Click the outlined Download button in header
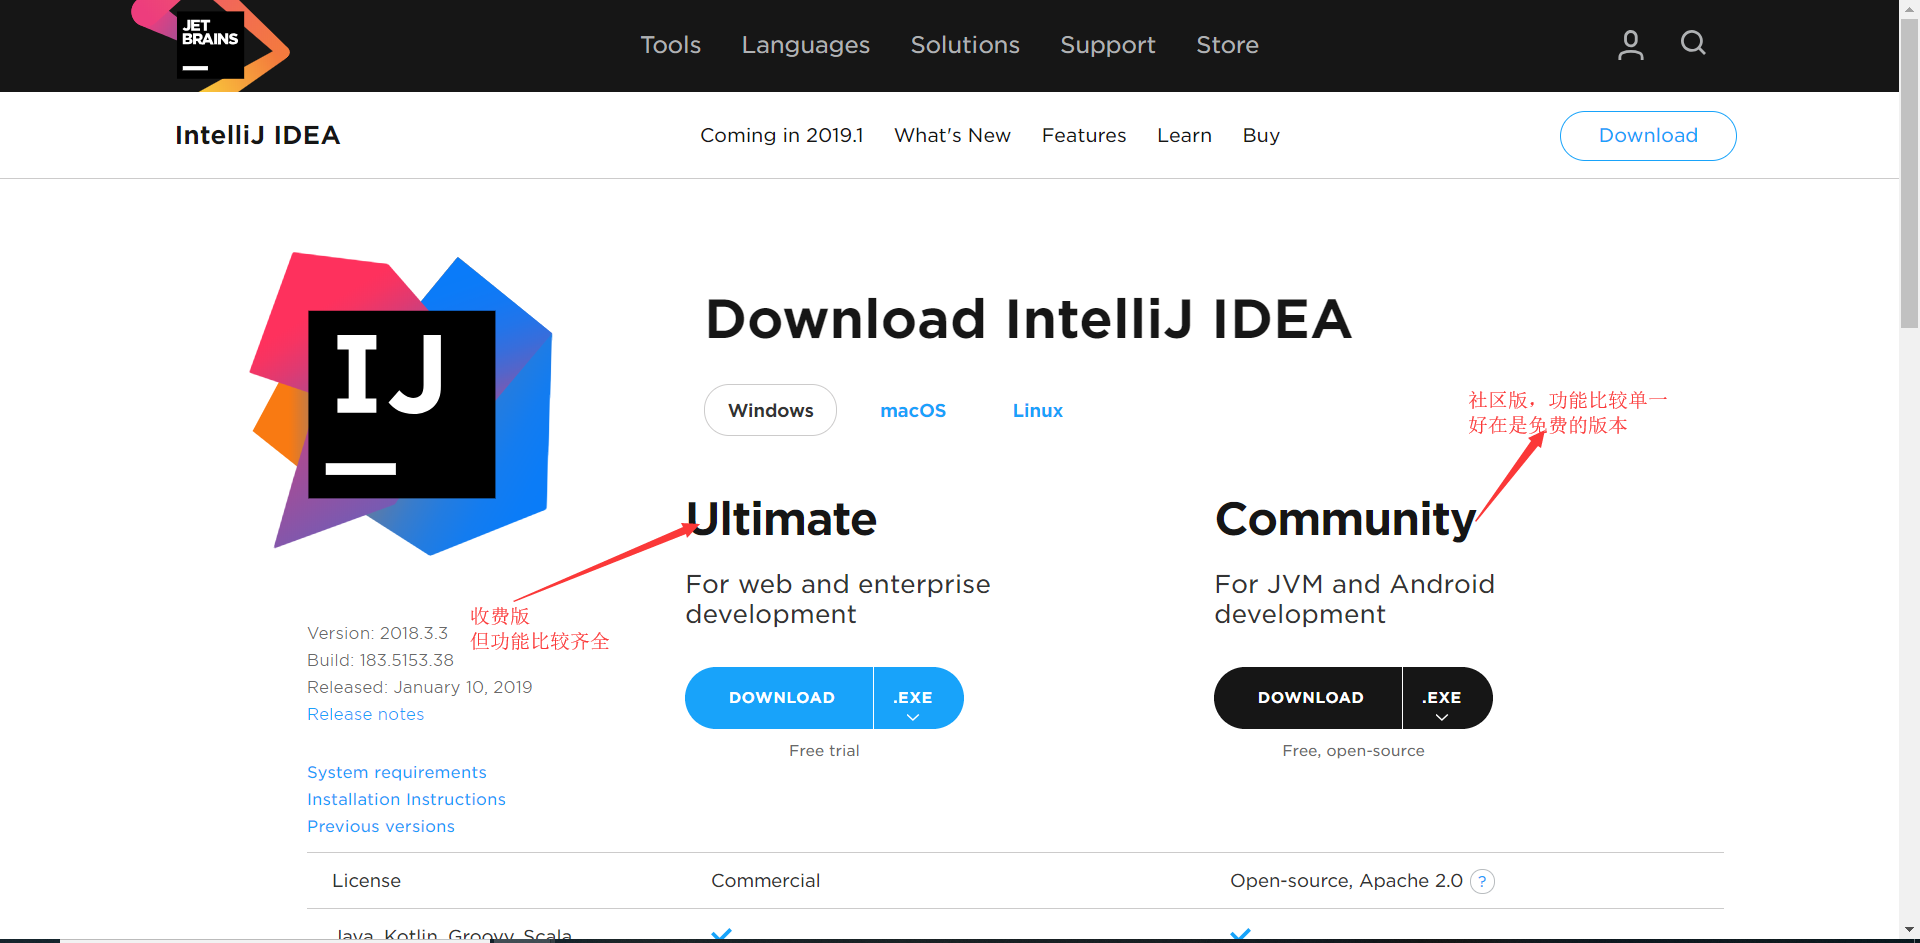Screen dimensions: 1920x943 tap(1648, 136)
